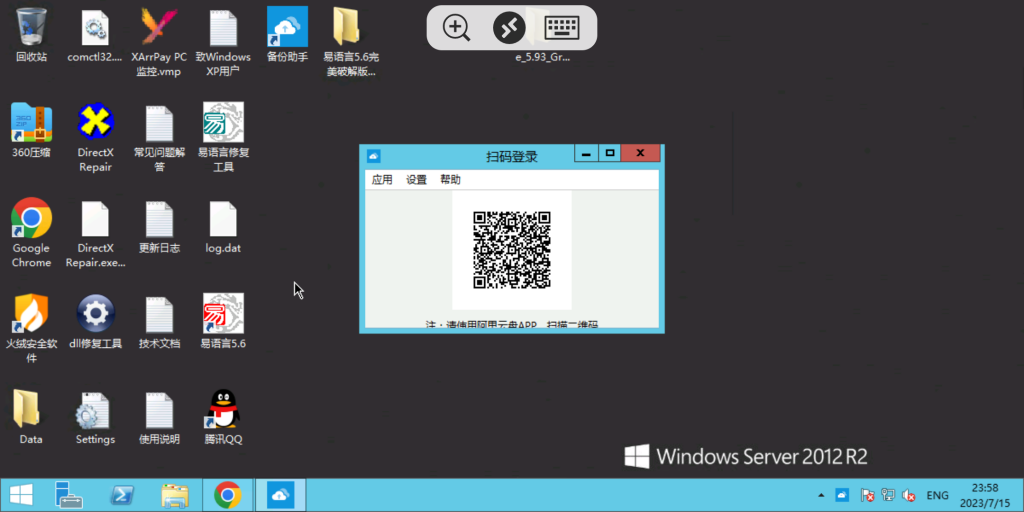This screenshot has width=1024, height=512.
Task: Launch the 360压缩 shortcut
Action: tap(31, 122)
